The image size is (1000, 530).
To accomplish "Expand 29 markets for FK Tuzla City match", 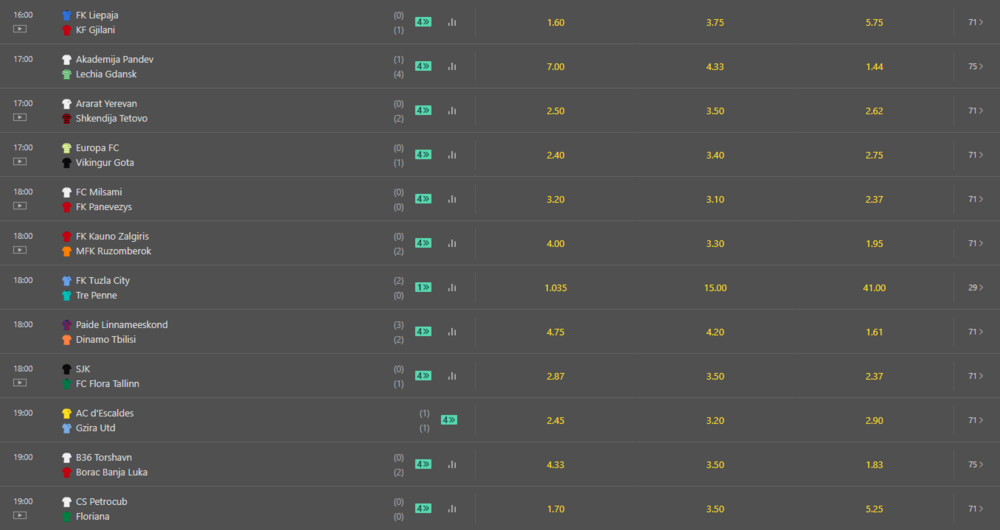I will pyautogui.click(x=976, y=288).
